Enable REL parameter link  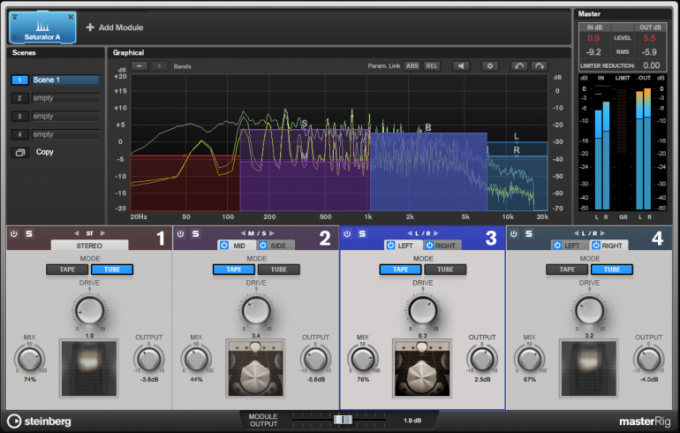click(x=432, y=66)
